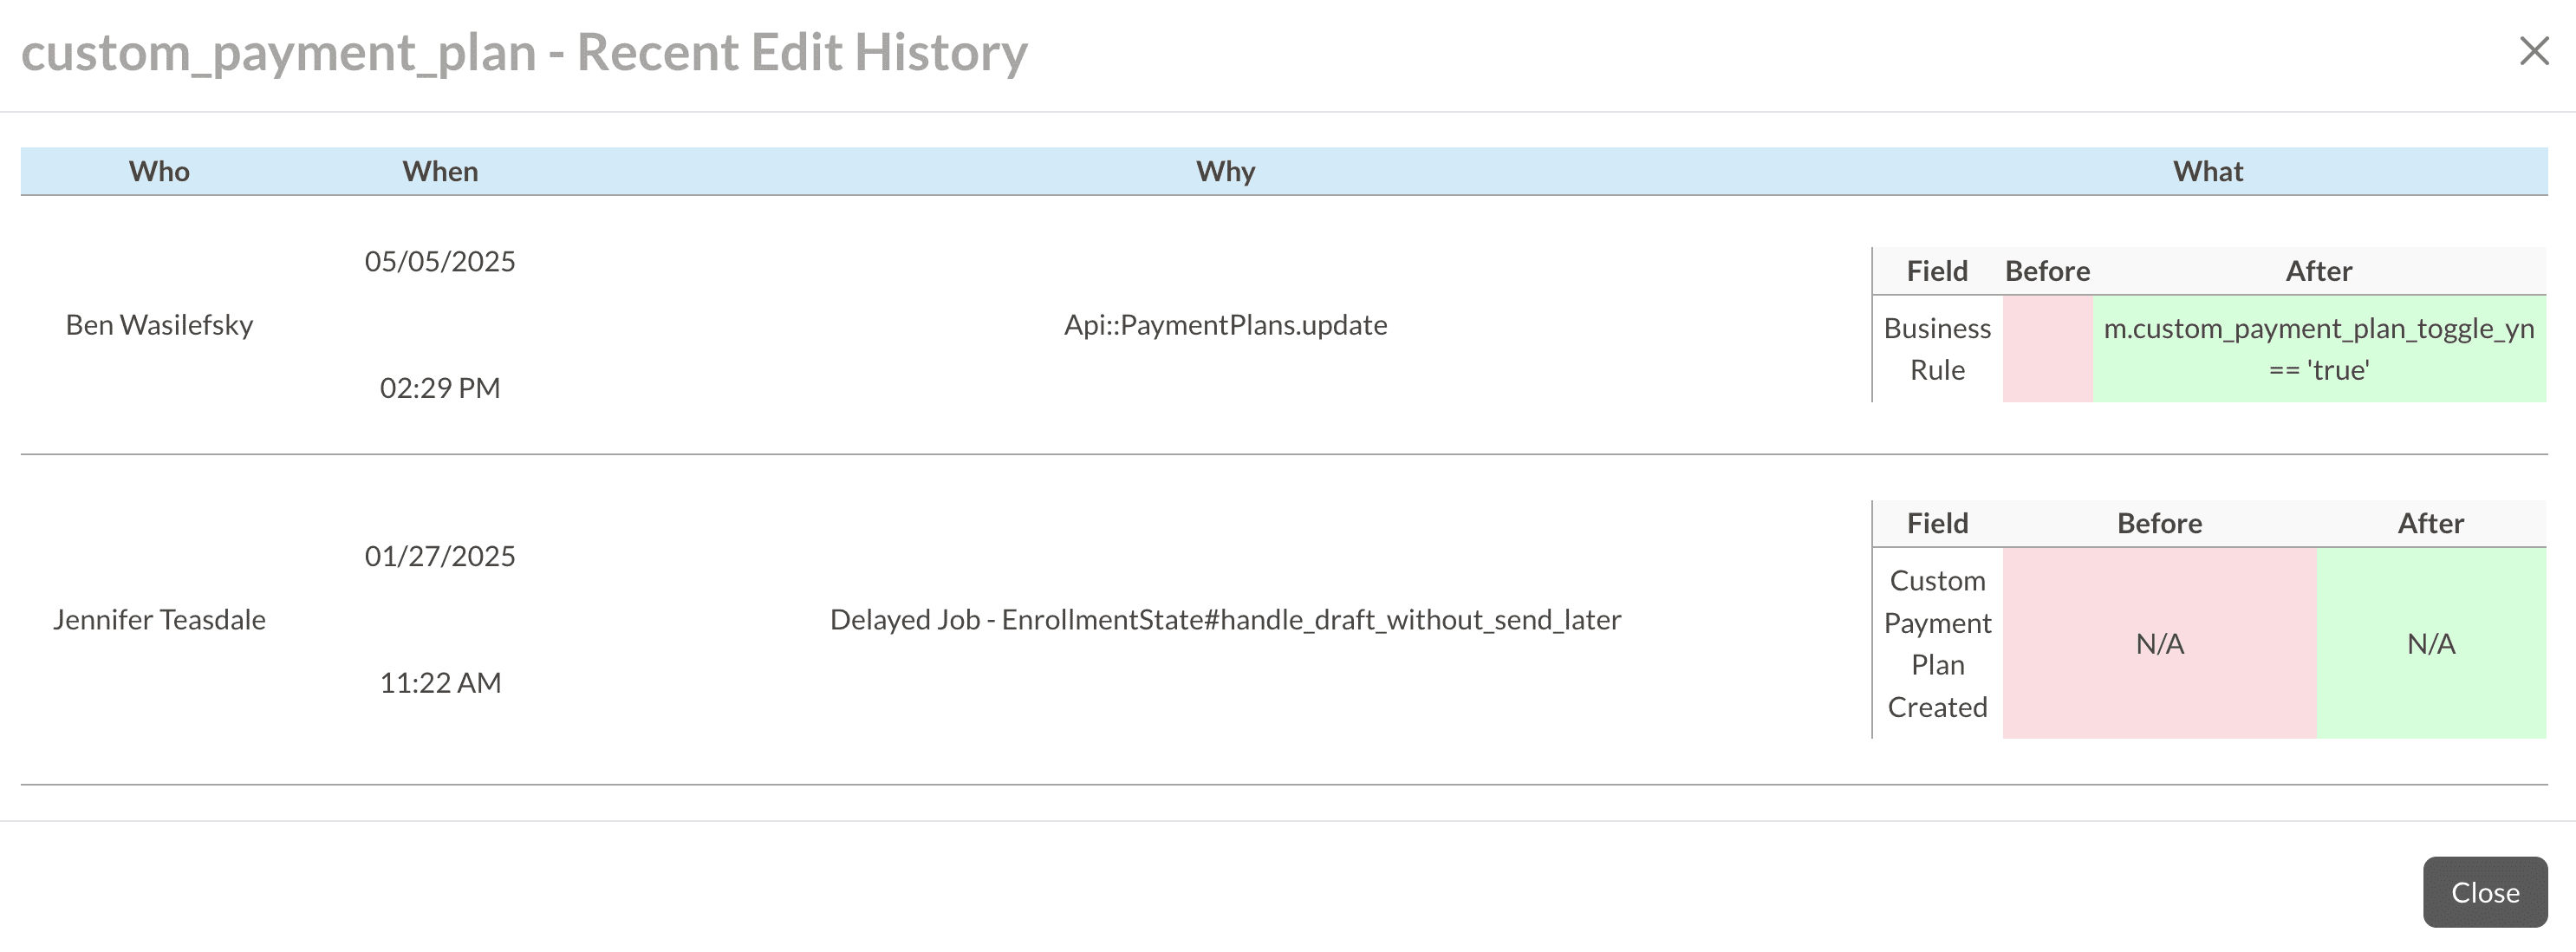The width and height of the screenshot is (2576, 952).
Task: Select Jennifer Teasdale's name
Action: pyautogui.click(x=160, y=619)
